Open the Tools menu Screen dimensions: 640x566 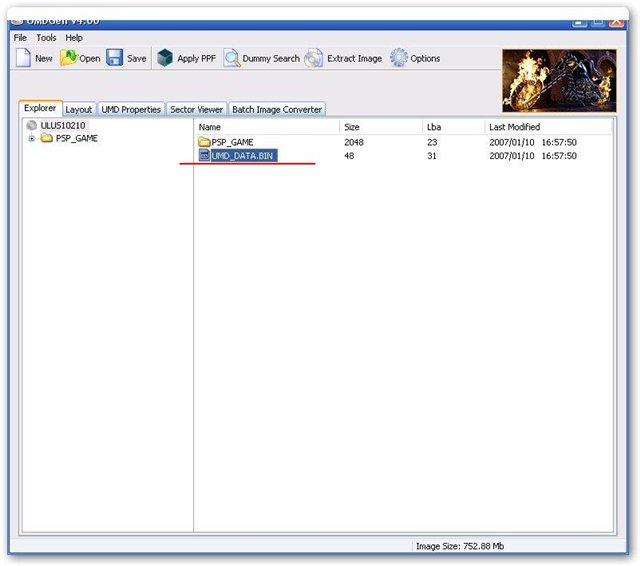click(x=46, y=37)
